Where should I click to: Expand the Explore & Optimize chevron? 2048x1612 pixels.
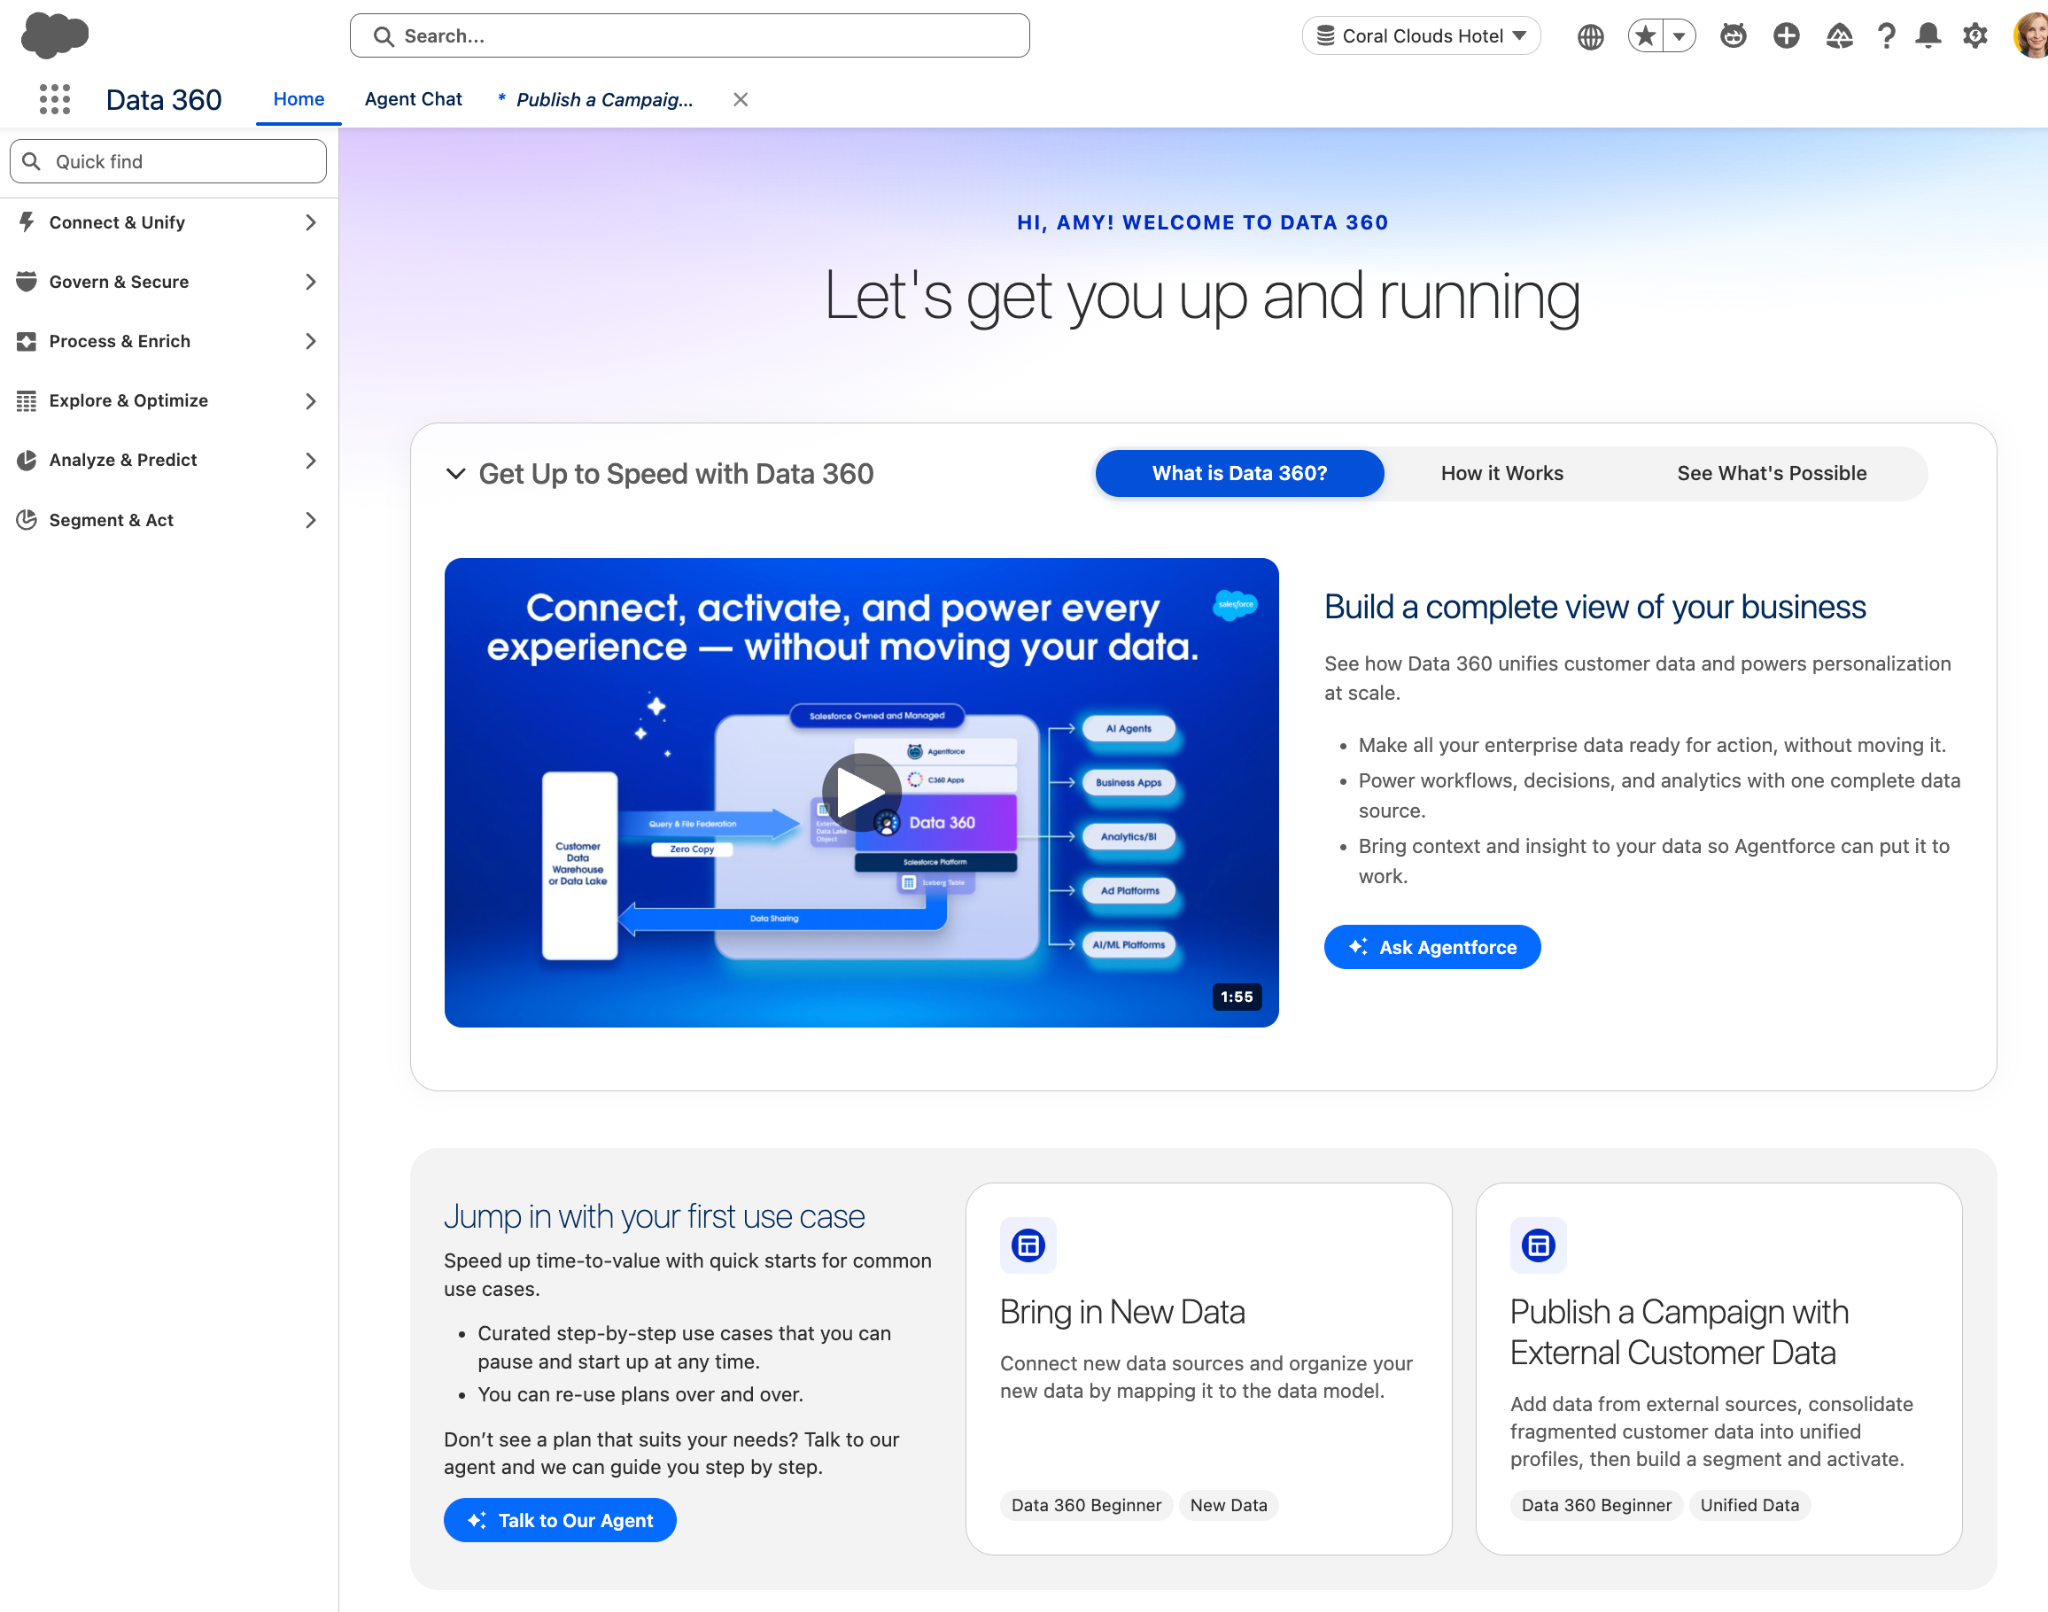tap(311, 401)
